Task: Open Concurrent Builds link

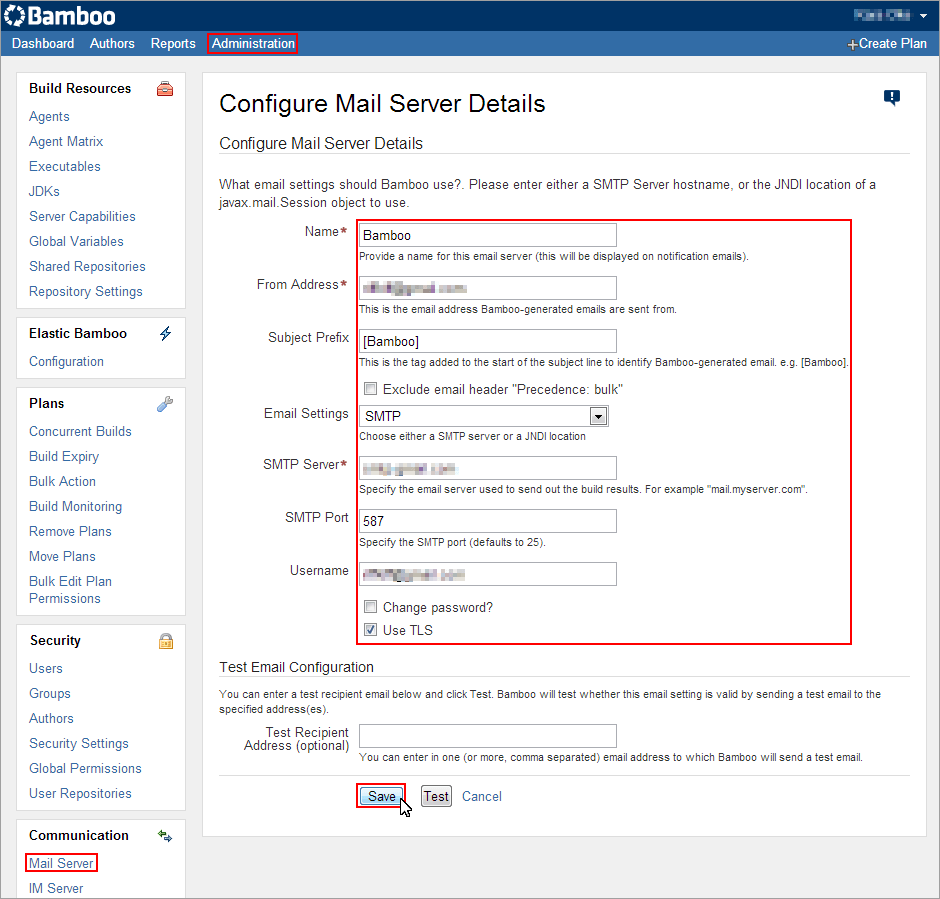Action: coord(80,432)
